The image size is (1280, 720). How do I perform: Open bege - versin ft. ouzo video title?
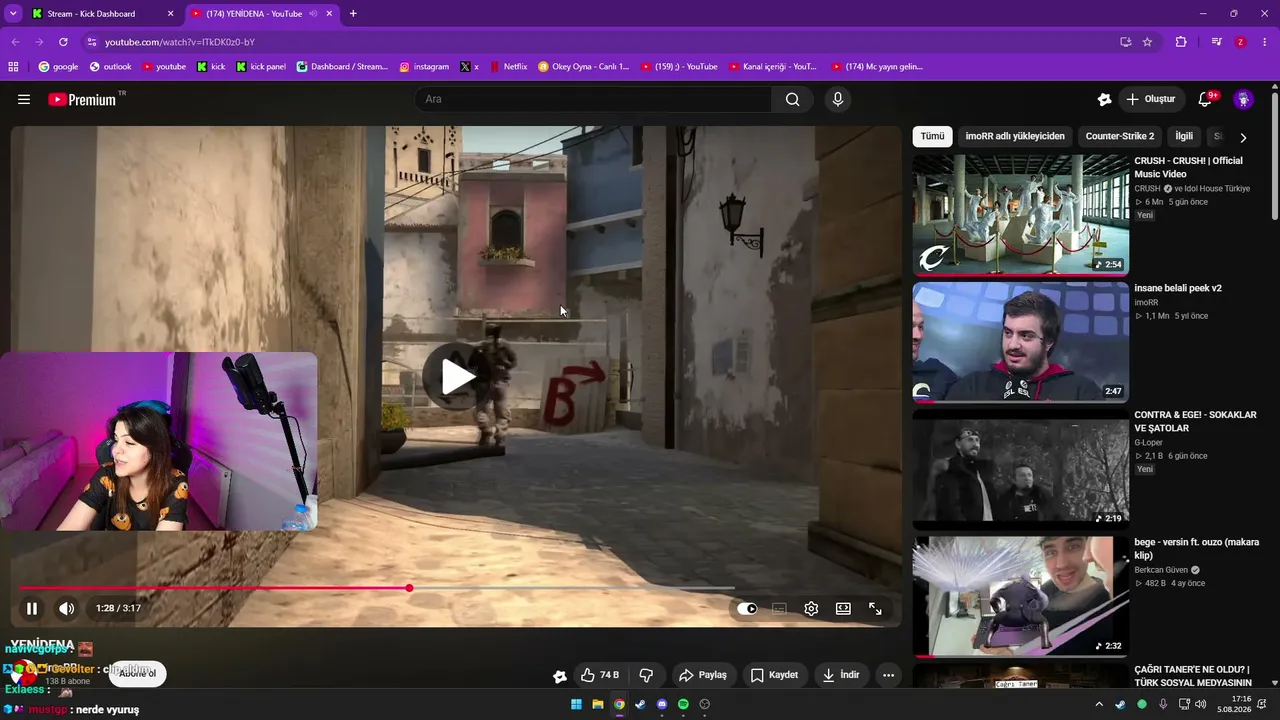(1196, 548)
